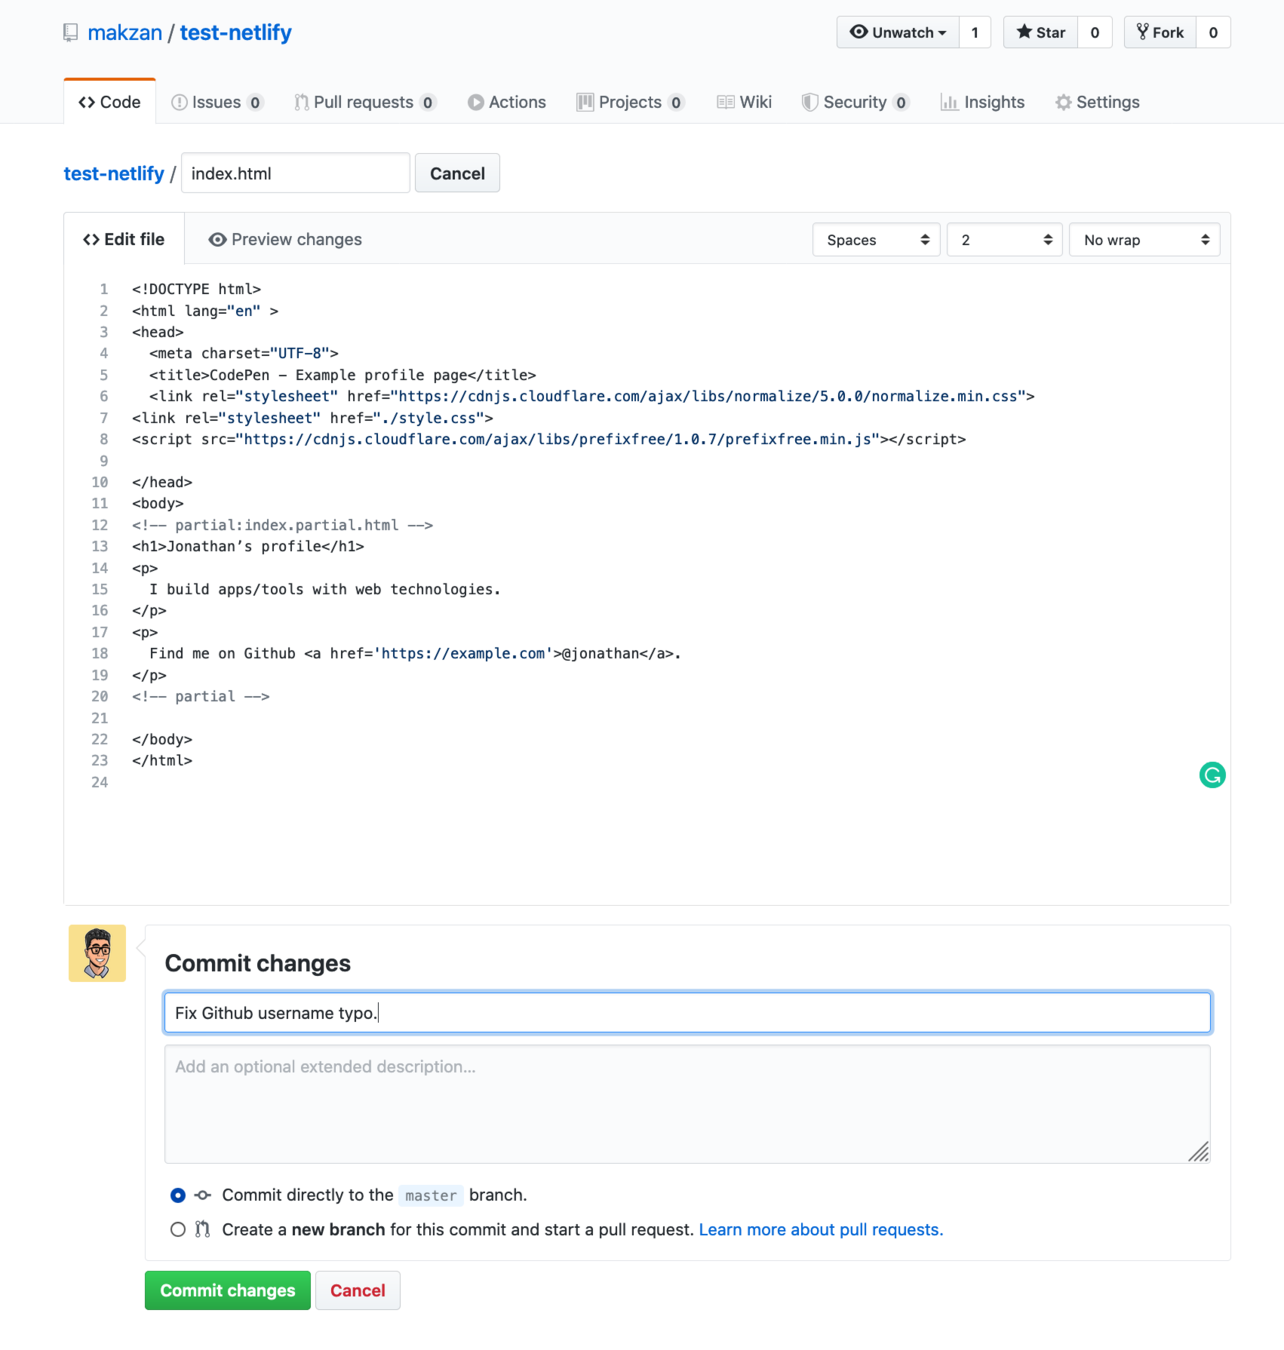The image size is (1284, 1350).
Task: Click the '<title>CodePen – Example profile page</title>' line
Action: click(343, 375)
